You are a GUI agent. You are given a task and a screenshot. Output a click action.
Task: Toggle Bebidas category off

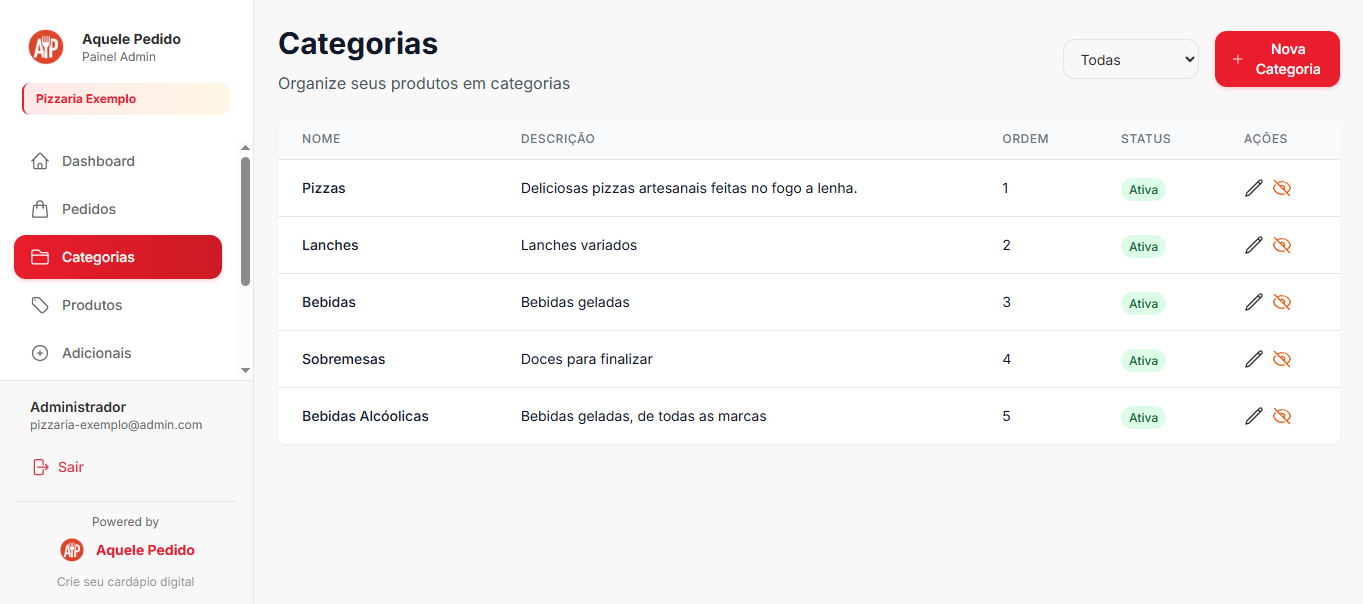click(x=1282, y=302)
